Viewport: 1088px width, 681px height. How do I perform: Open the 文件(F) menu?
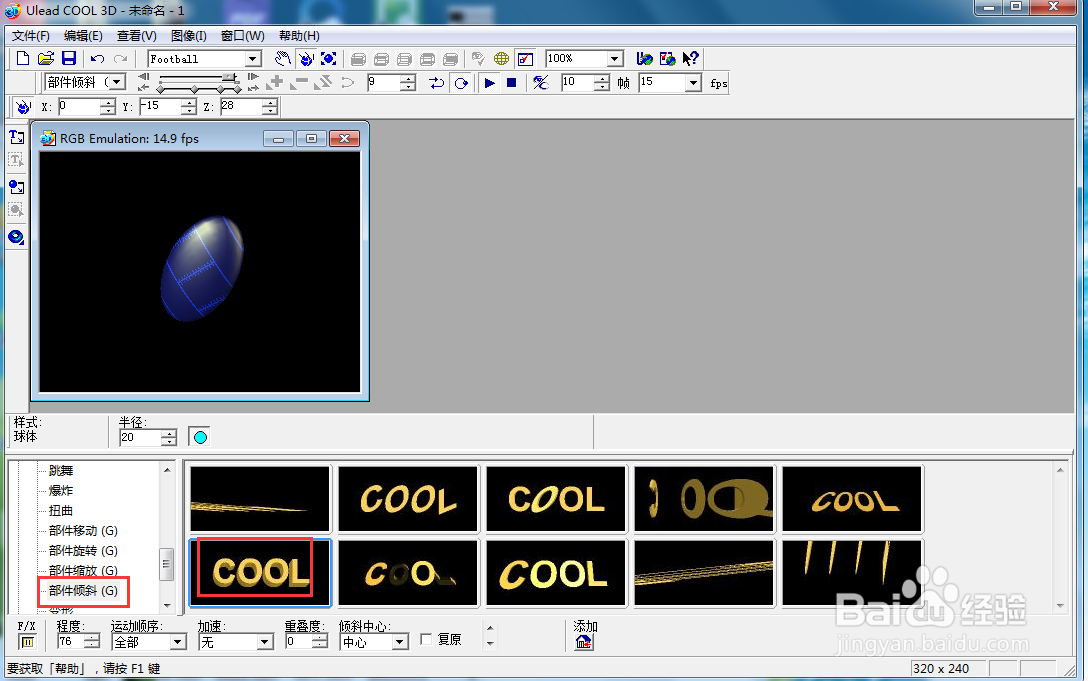(31, 36)
